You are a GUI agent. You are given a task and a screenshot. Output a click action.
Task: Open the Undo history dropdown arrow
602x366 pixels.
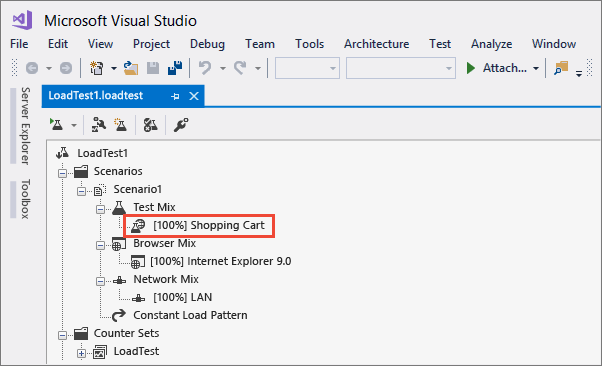223,68
